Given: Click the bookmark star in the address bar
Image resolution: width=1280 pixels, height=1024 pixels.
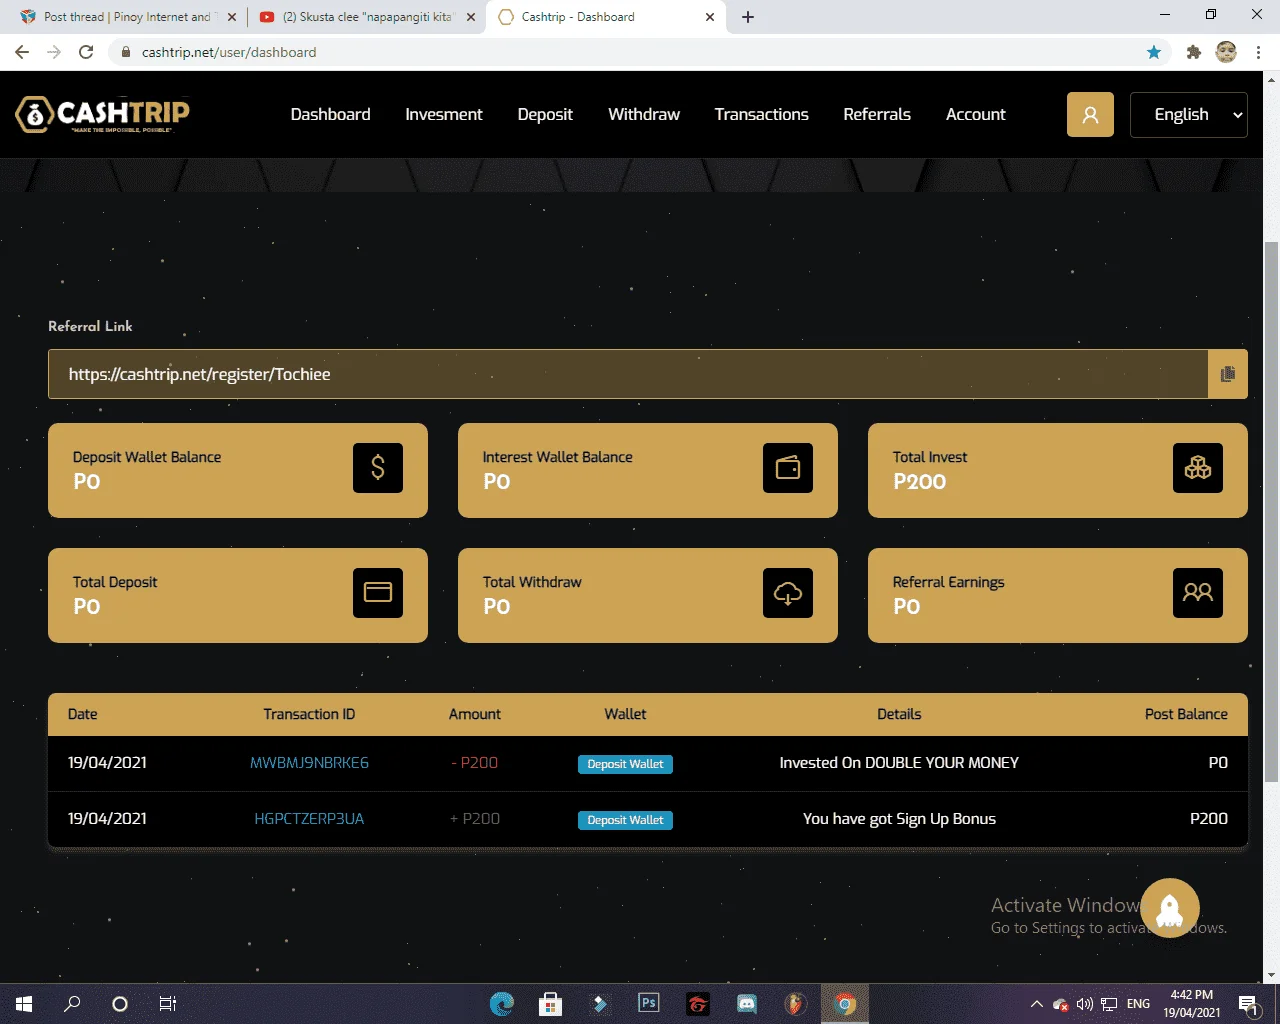Looking at the screenshot, I should coord(1154,52).
